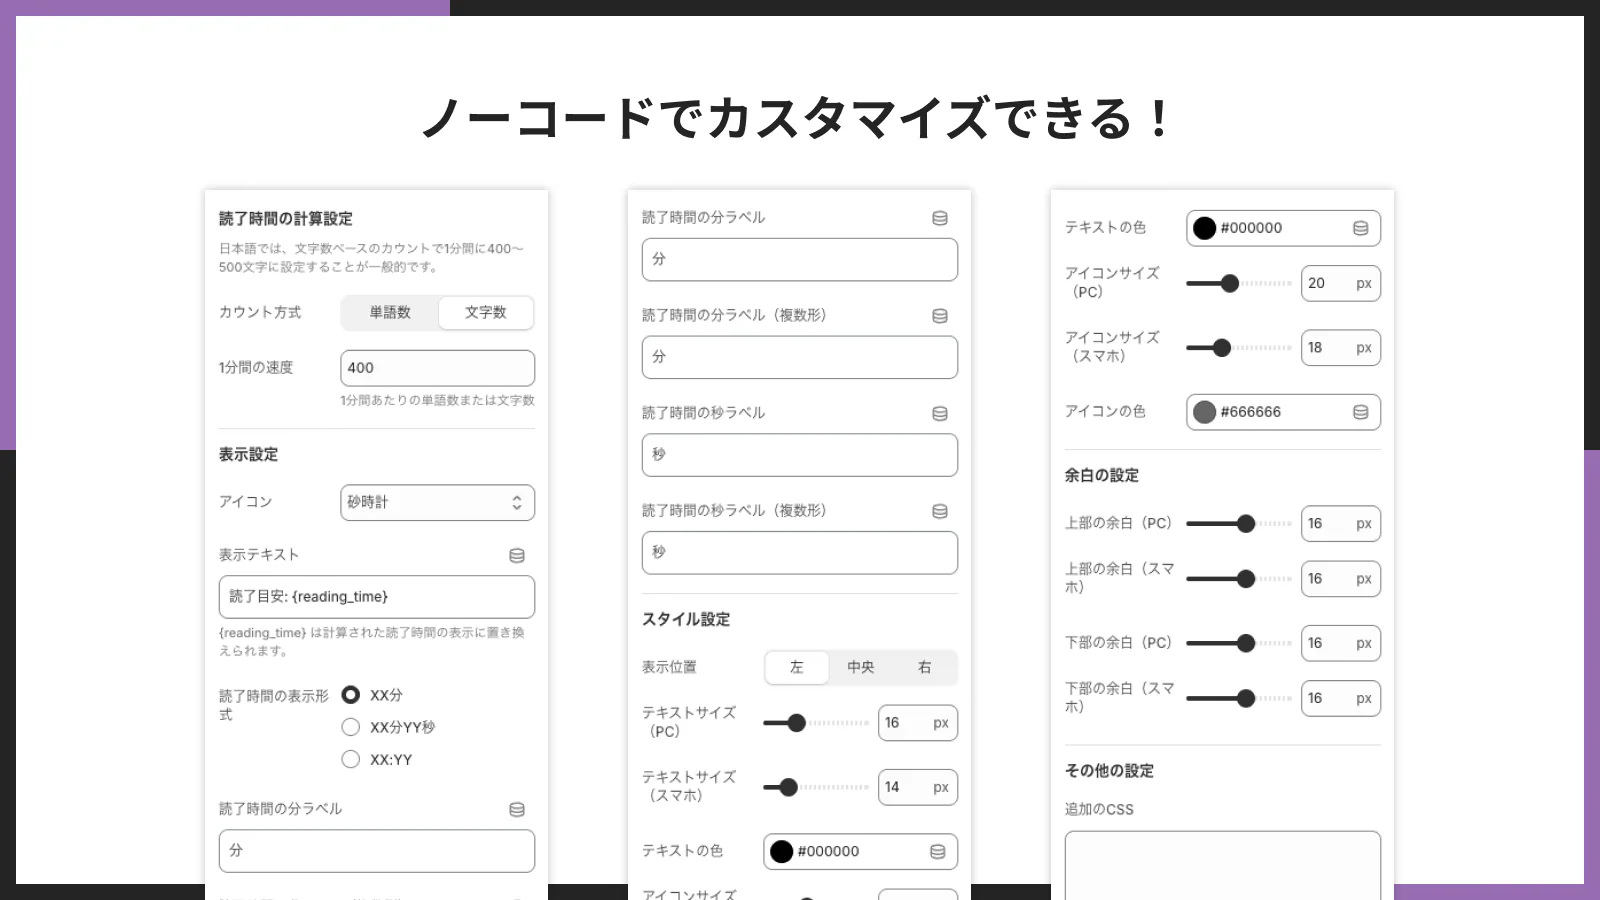This screenshot has height=900, width=1600.
Task: Select the XX分 display format option
Action: [x=351, y=693]
